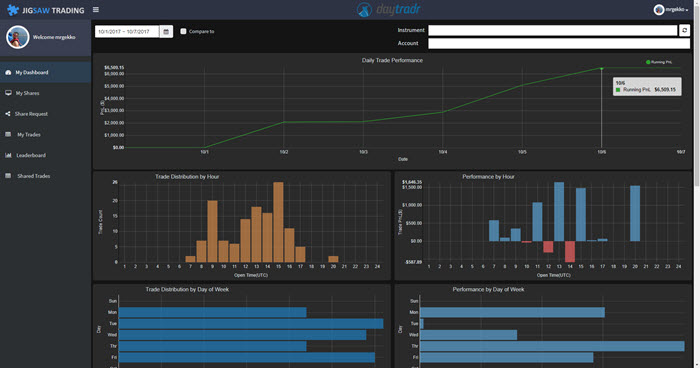Click the hour 20 bar in Trade Distribution

333,259
